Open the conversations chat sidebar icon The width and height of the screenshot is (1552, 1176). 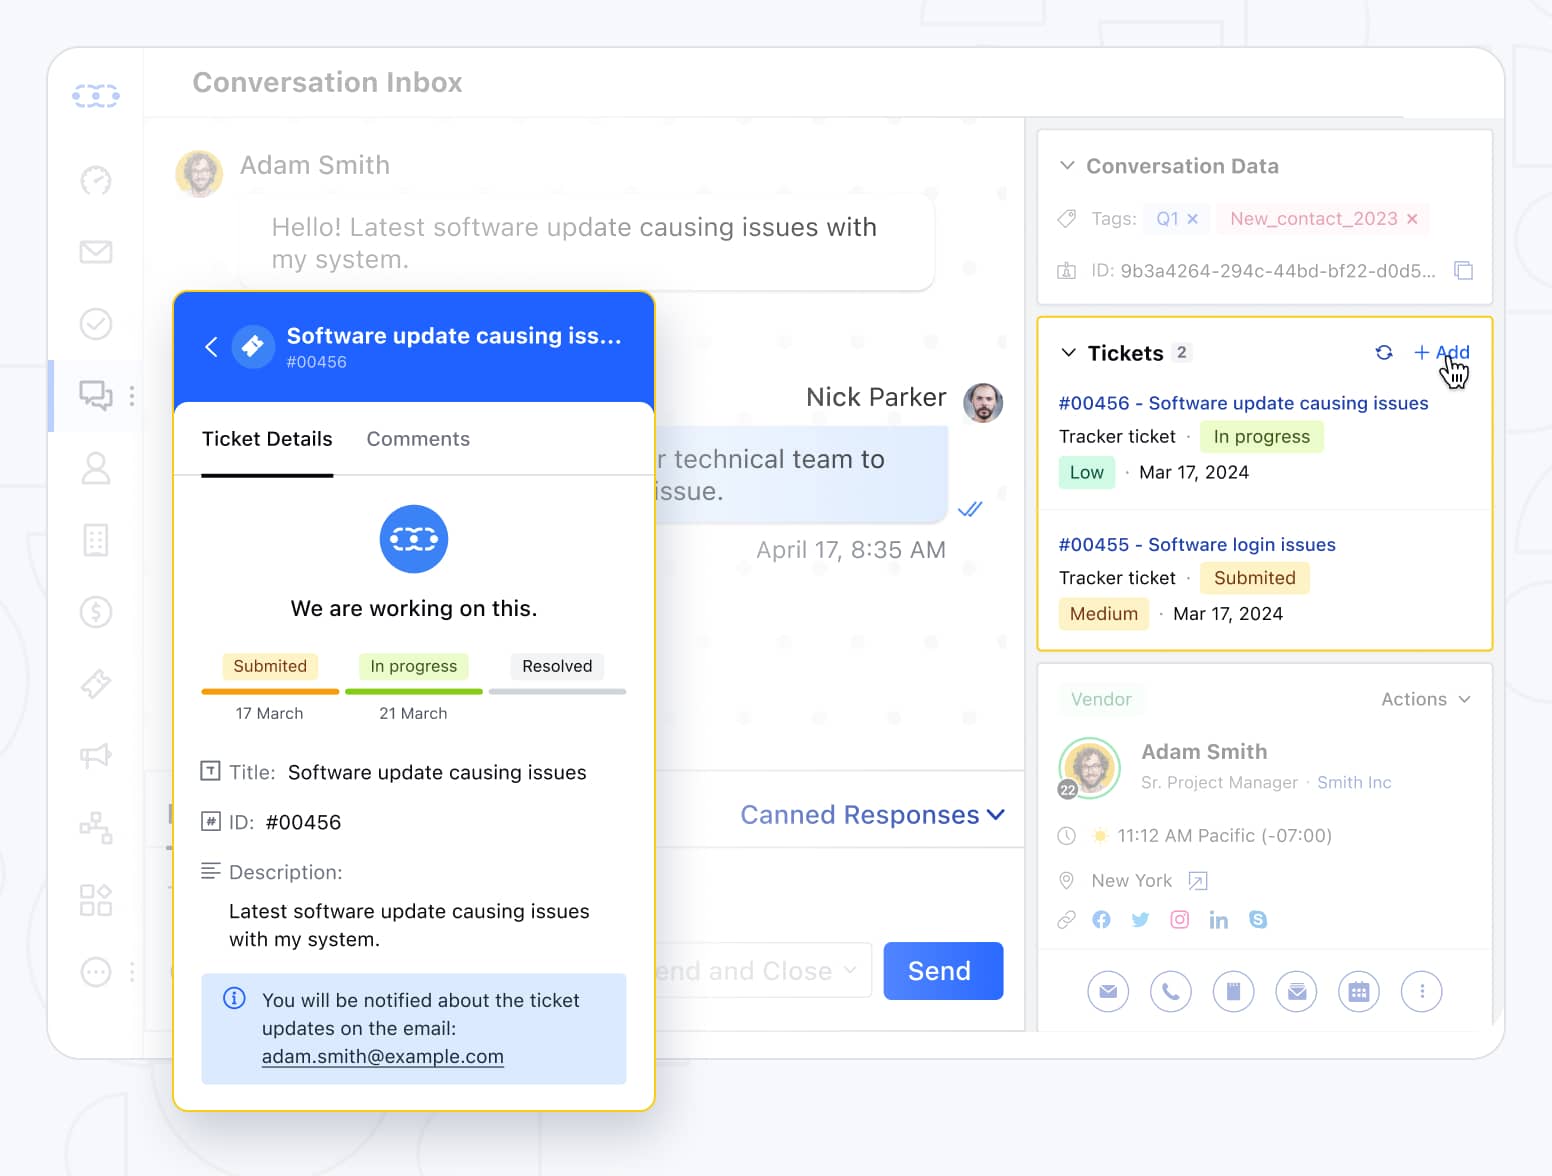(x=96, y=396)
